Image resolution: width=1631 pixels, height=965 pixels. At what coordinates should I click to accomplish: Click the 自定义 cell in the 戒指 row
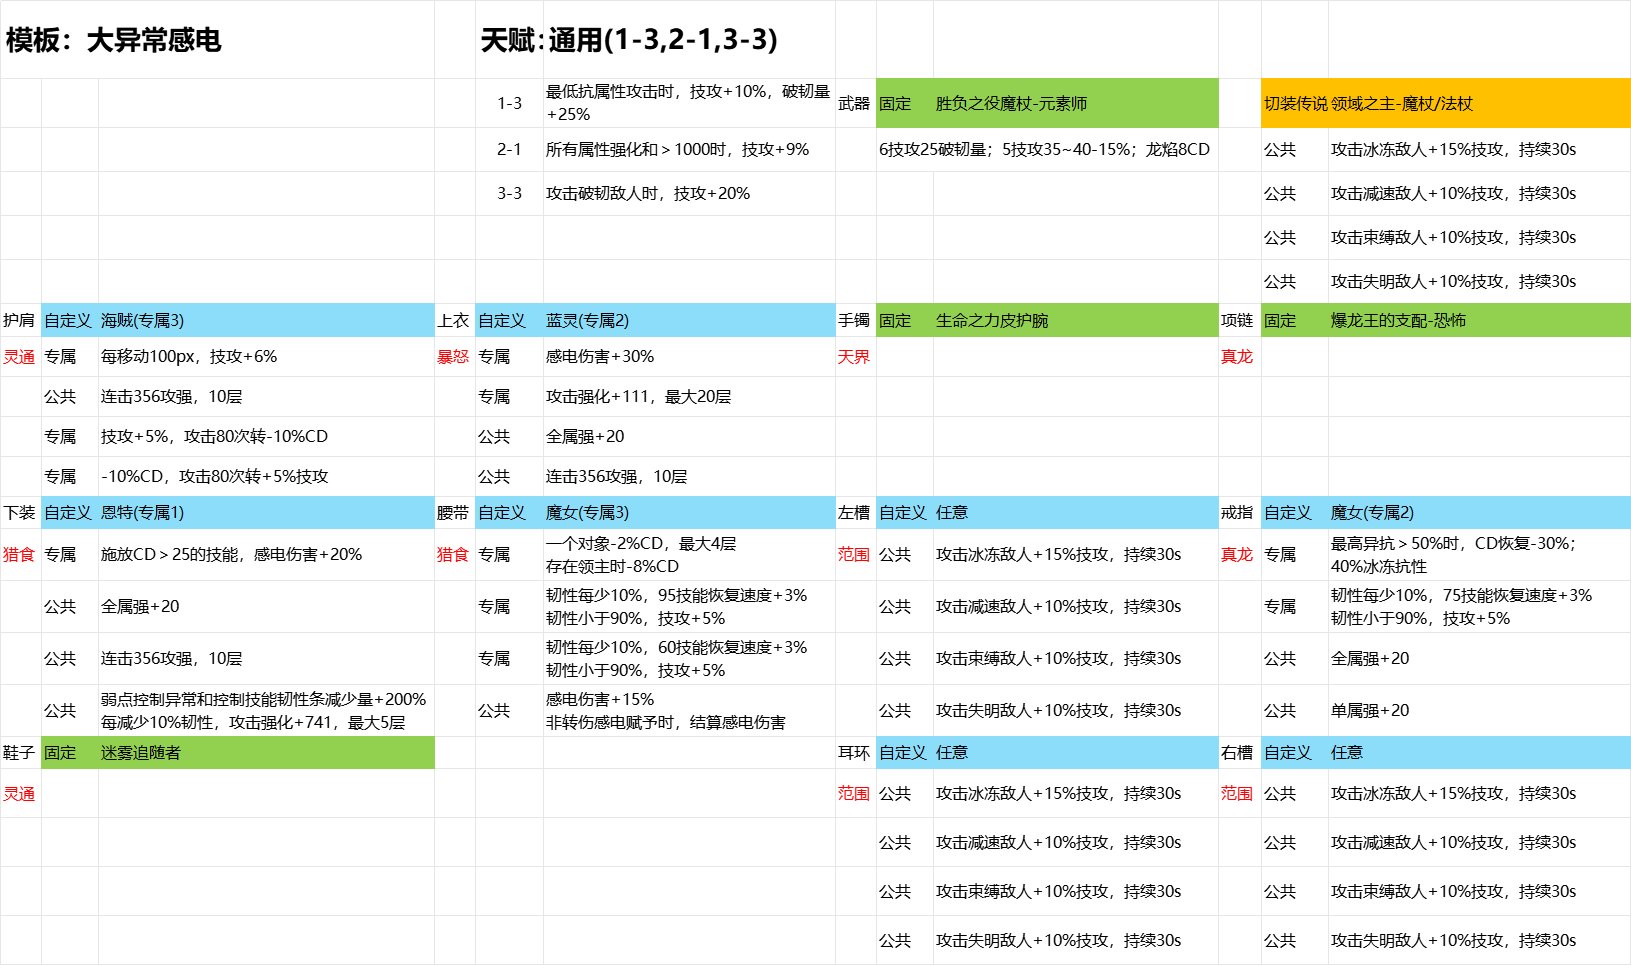(x=1294, y=512)
